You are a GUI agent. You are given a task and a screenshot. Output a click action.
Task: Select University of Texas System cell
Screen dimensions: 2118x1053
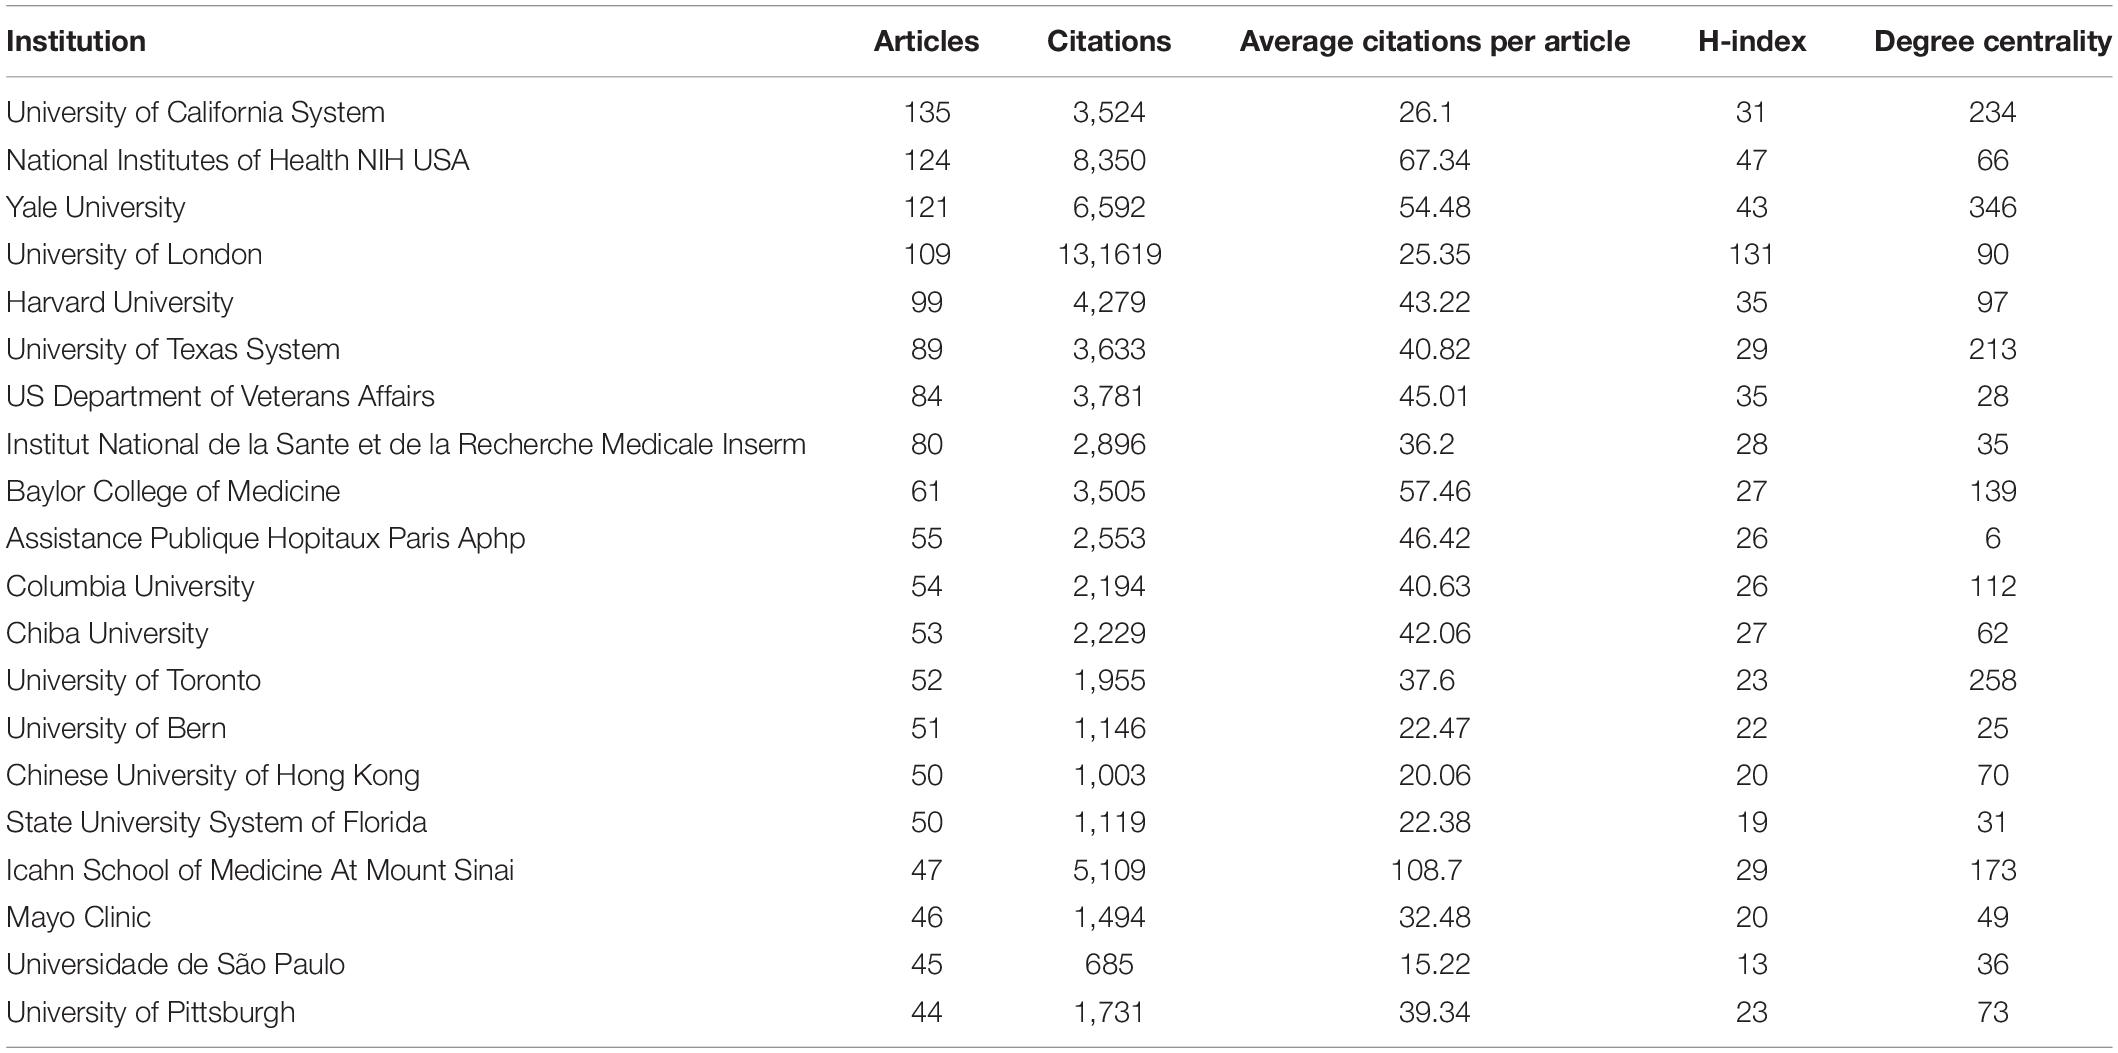(x=173, y=349)
